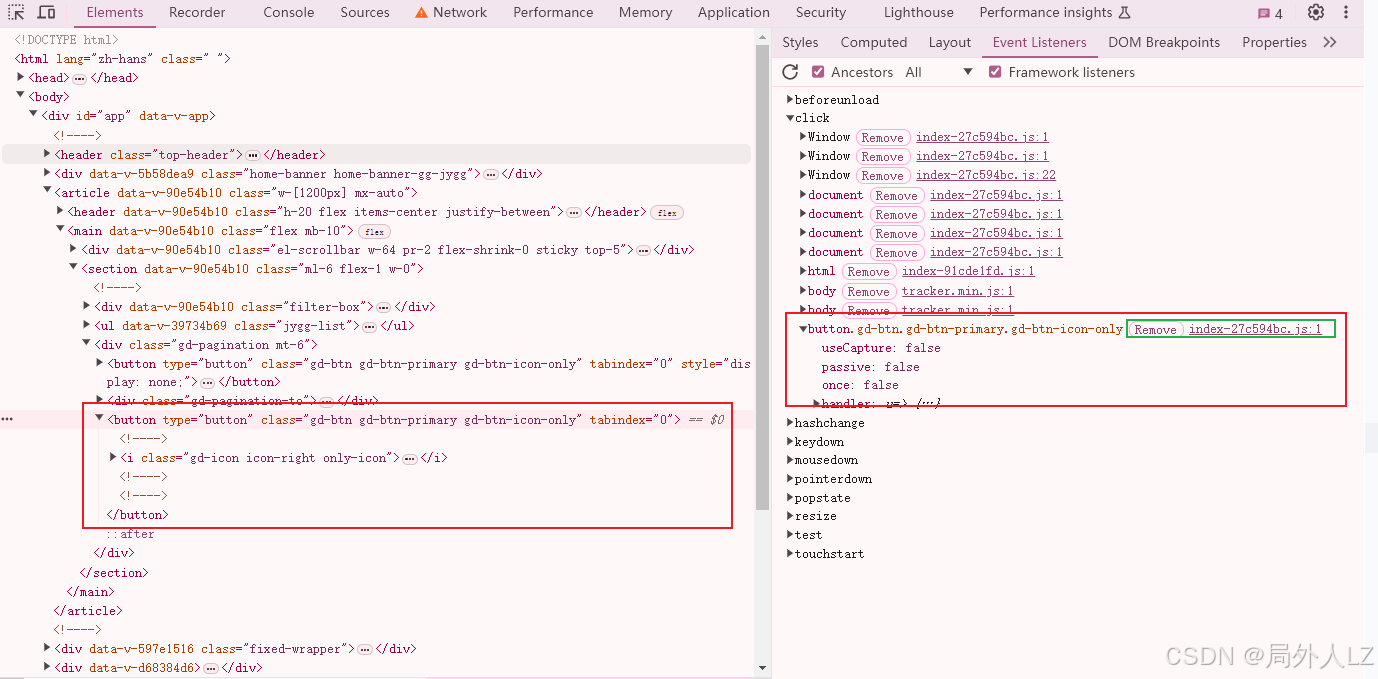Remove the html click listener
This screenshot has width=1378, height=679.
868,272
